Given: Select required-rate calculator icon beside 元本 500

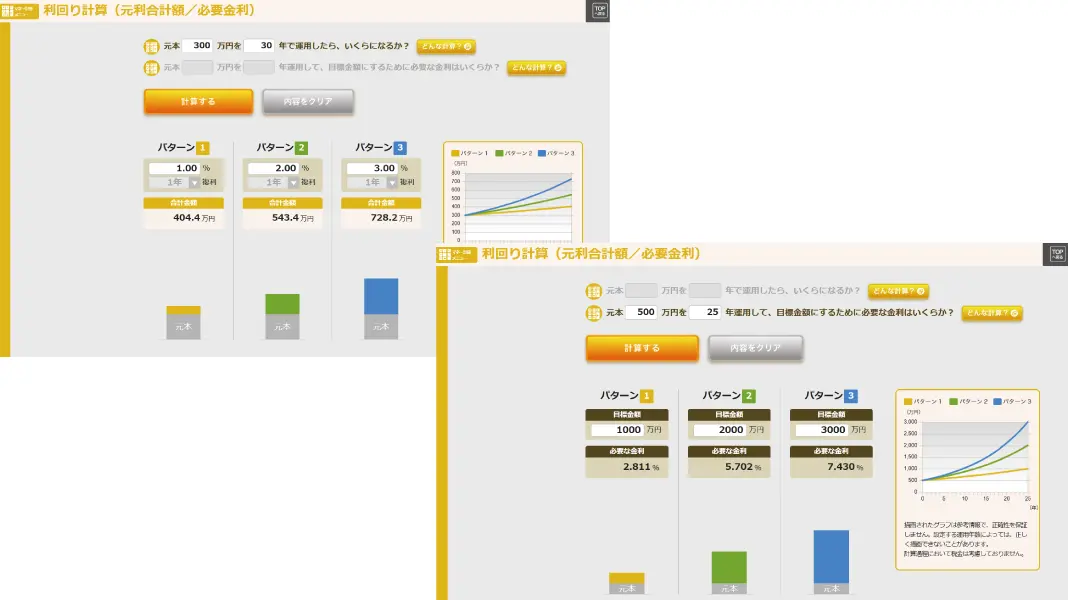Looking at the screenshot, I should pyautogui.click(x=593, y=313).
